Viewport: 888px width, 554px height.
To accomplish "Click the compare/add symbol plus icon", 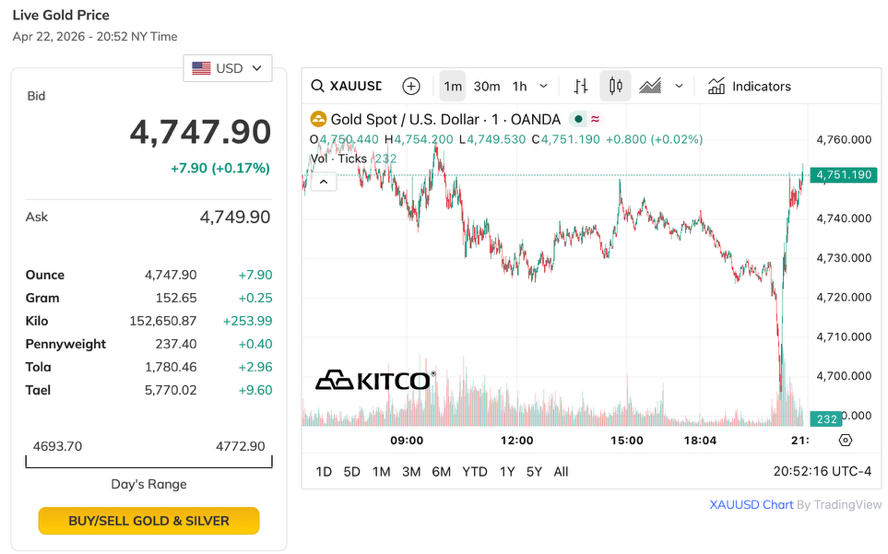I will coord(411,86).
